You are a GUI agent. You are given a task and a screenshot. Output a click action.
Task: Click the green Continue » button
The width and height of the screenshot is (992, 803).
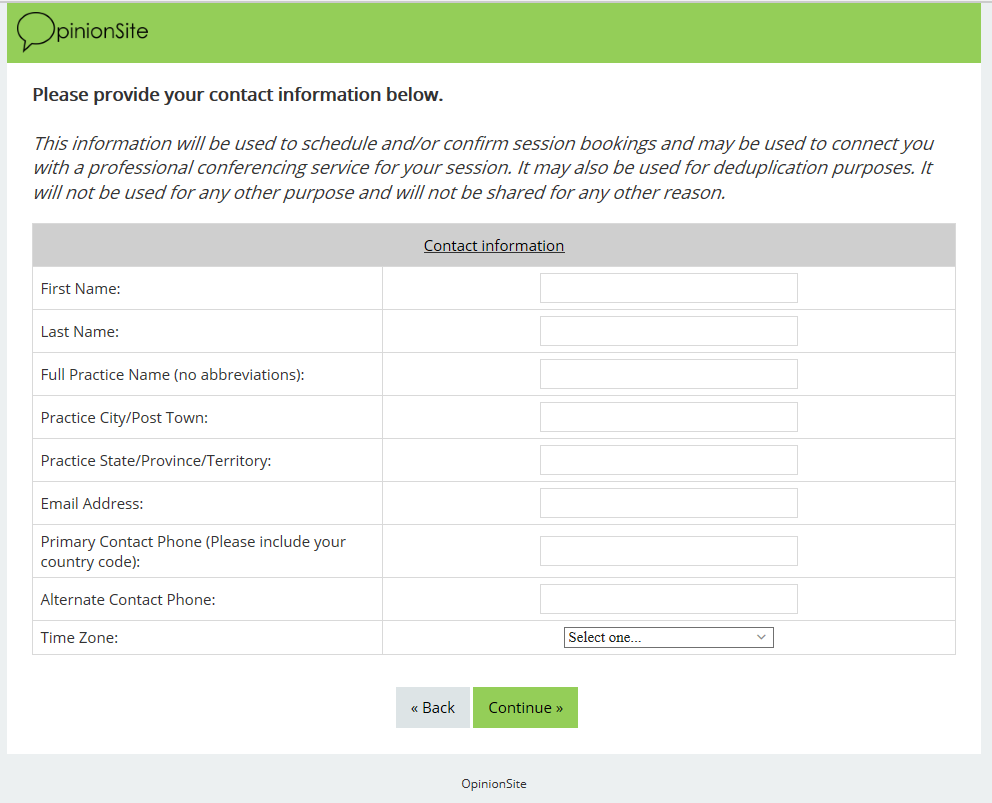tap(525, 707)
